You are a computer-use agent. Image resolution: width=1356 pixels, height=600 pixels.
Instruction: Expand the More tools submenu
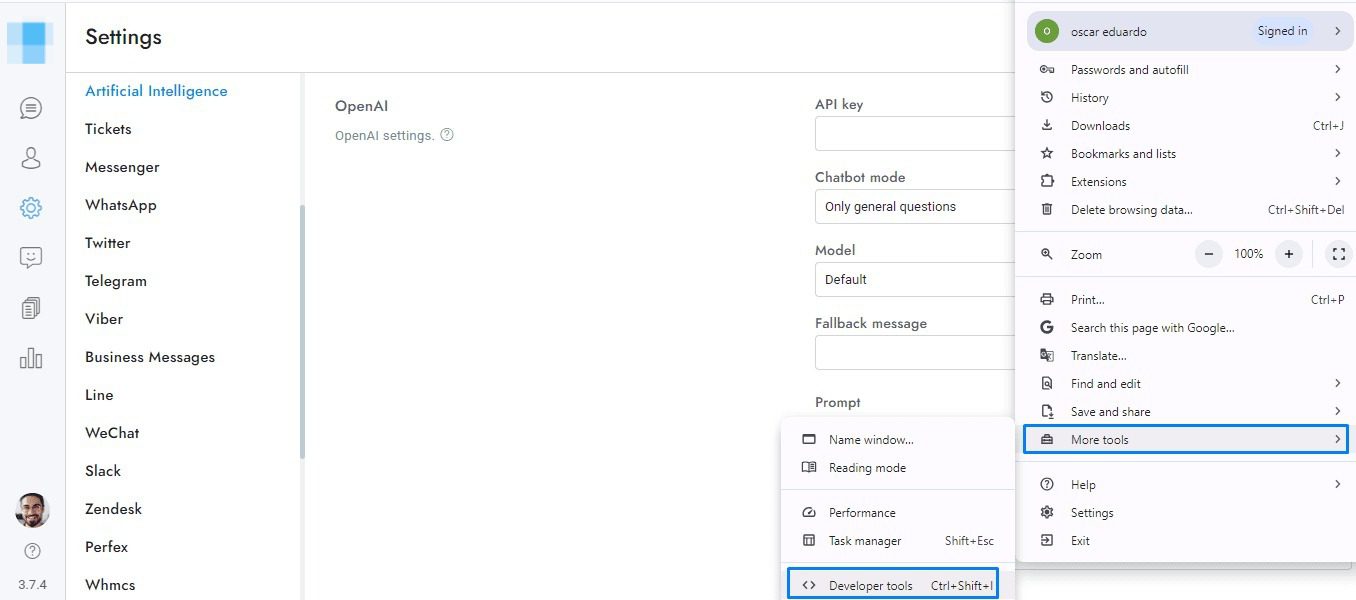1185,440
